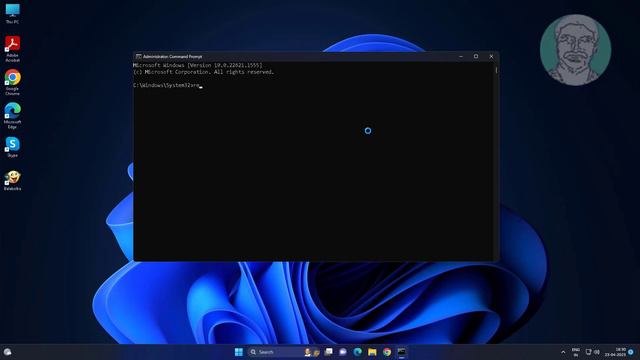Launch Microsoft Edge from the taskbar
640x360 pixels.
(358, 352)
